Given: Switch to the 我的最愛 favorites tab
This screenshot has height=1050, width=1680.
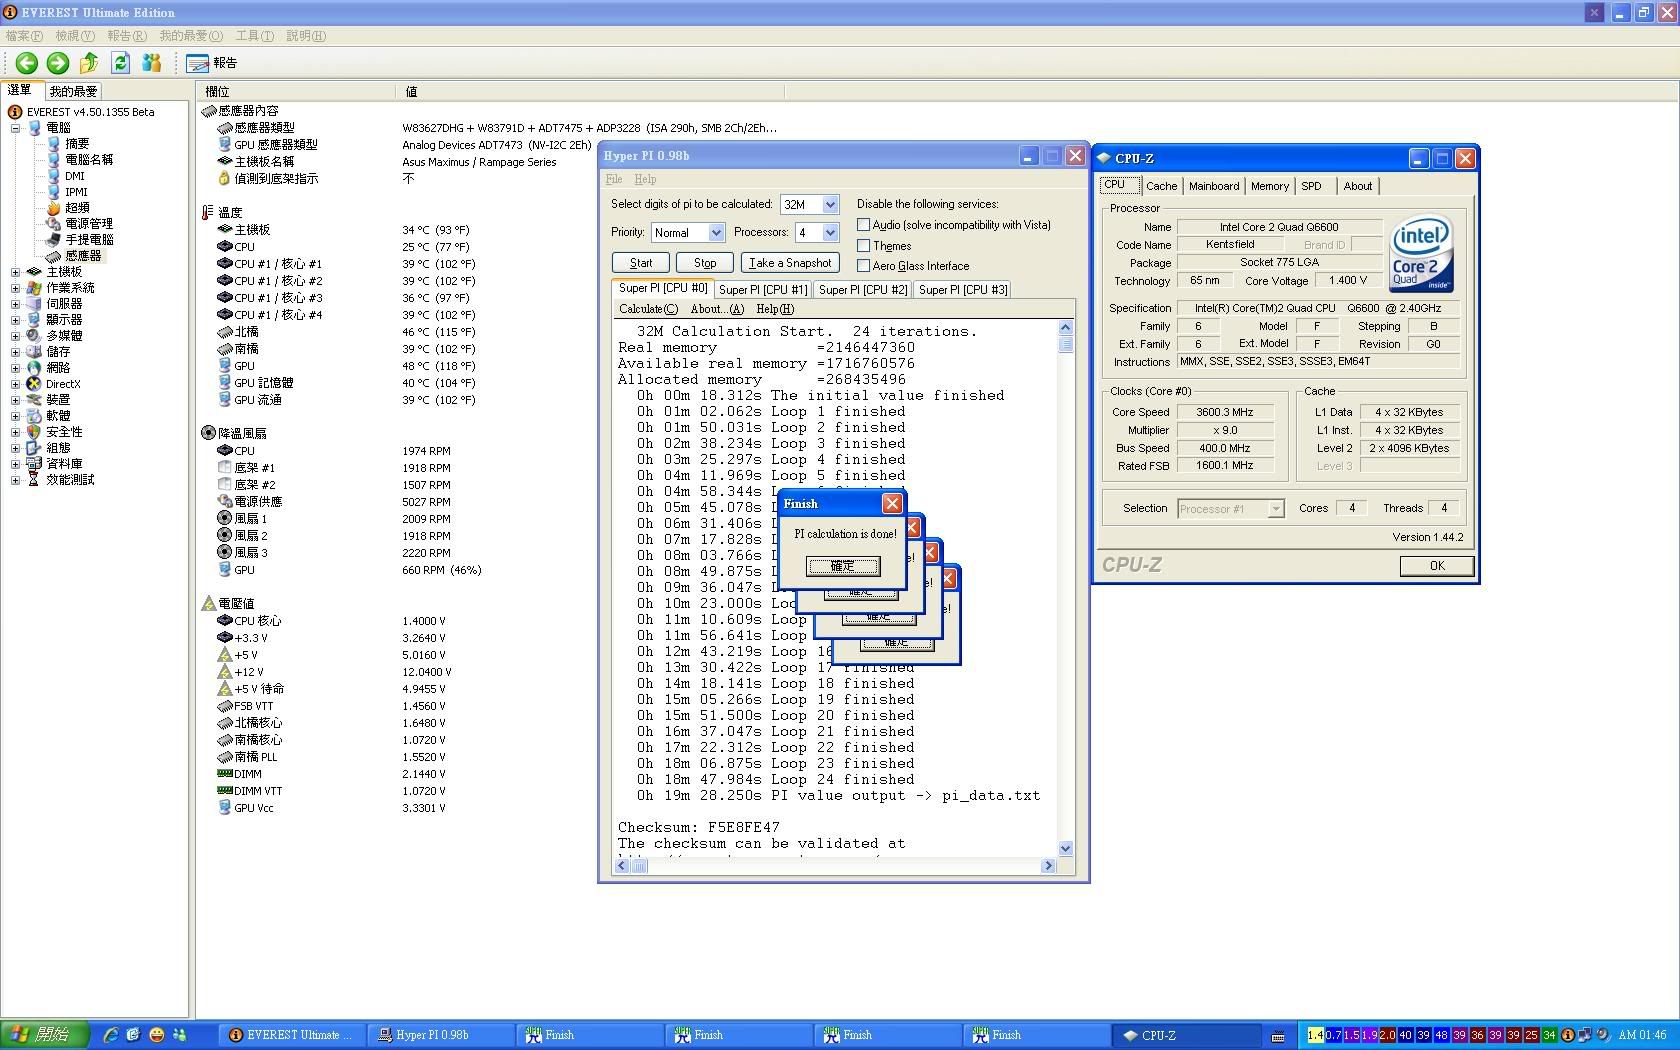Looking at the screenshot, I should [74, 91].
